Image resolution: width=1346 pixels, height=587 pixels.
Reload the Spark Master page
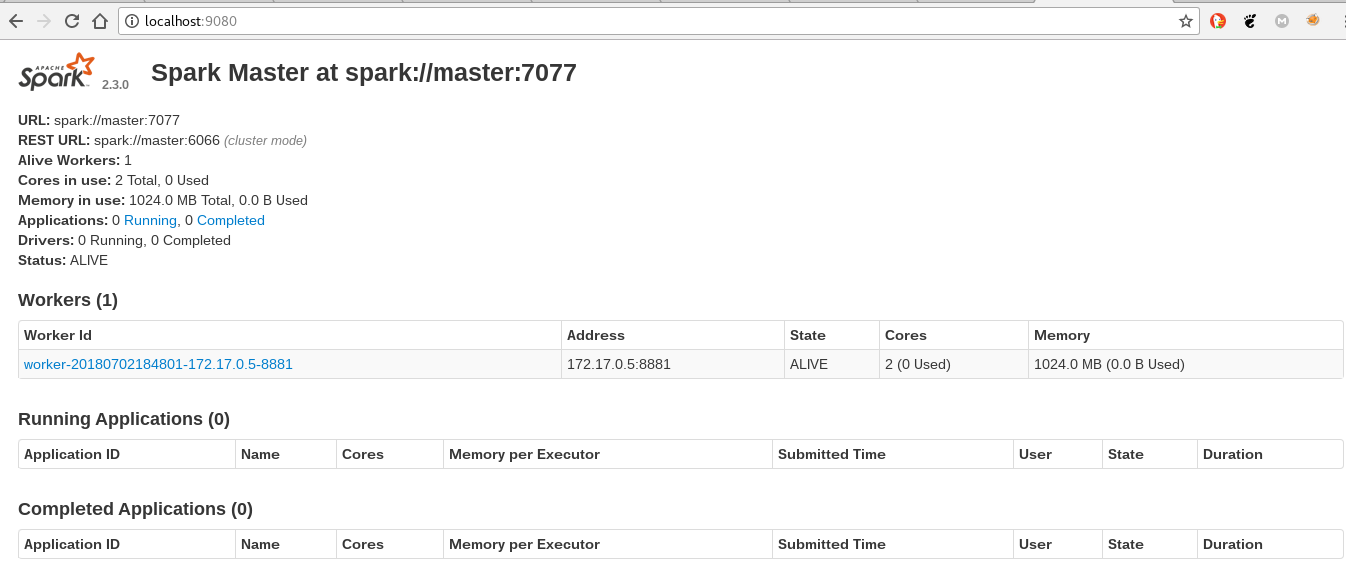pos(72,21)
